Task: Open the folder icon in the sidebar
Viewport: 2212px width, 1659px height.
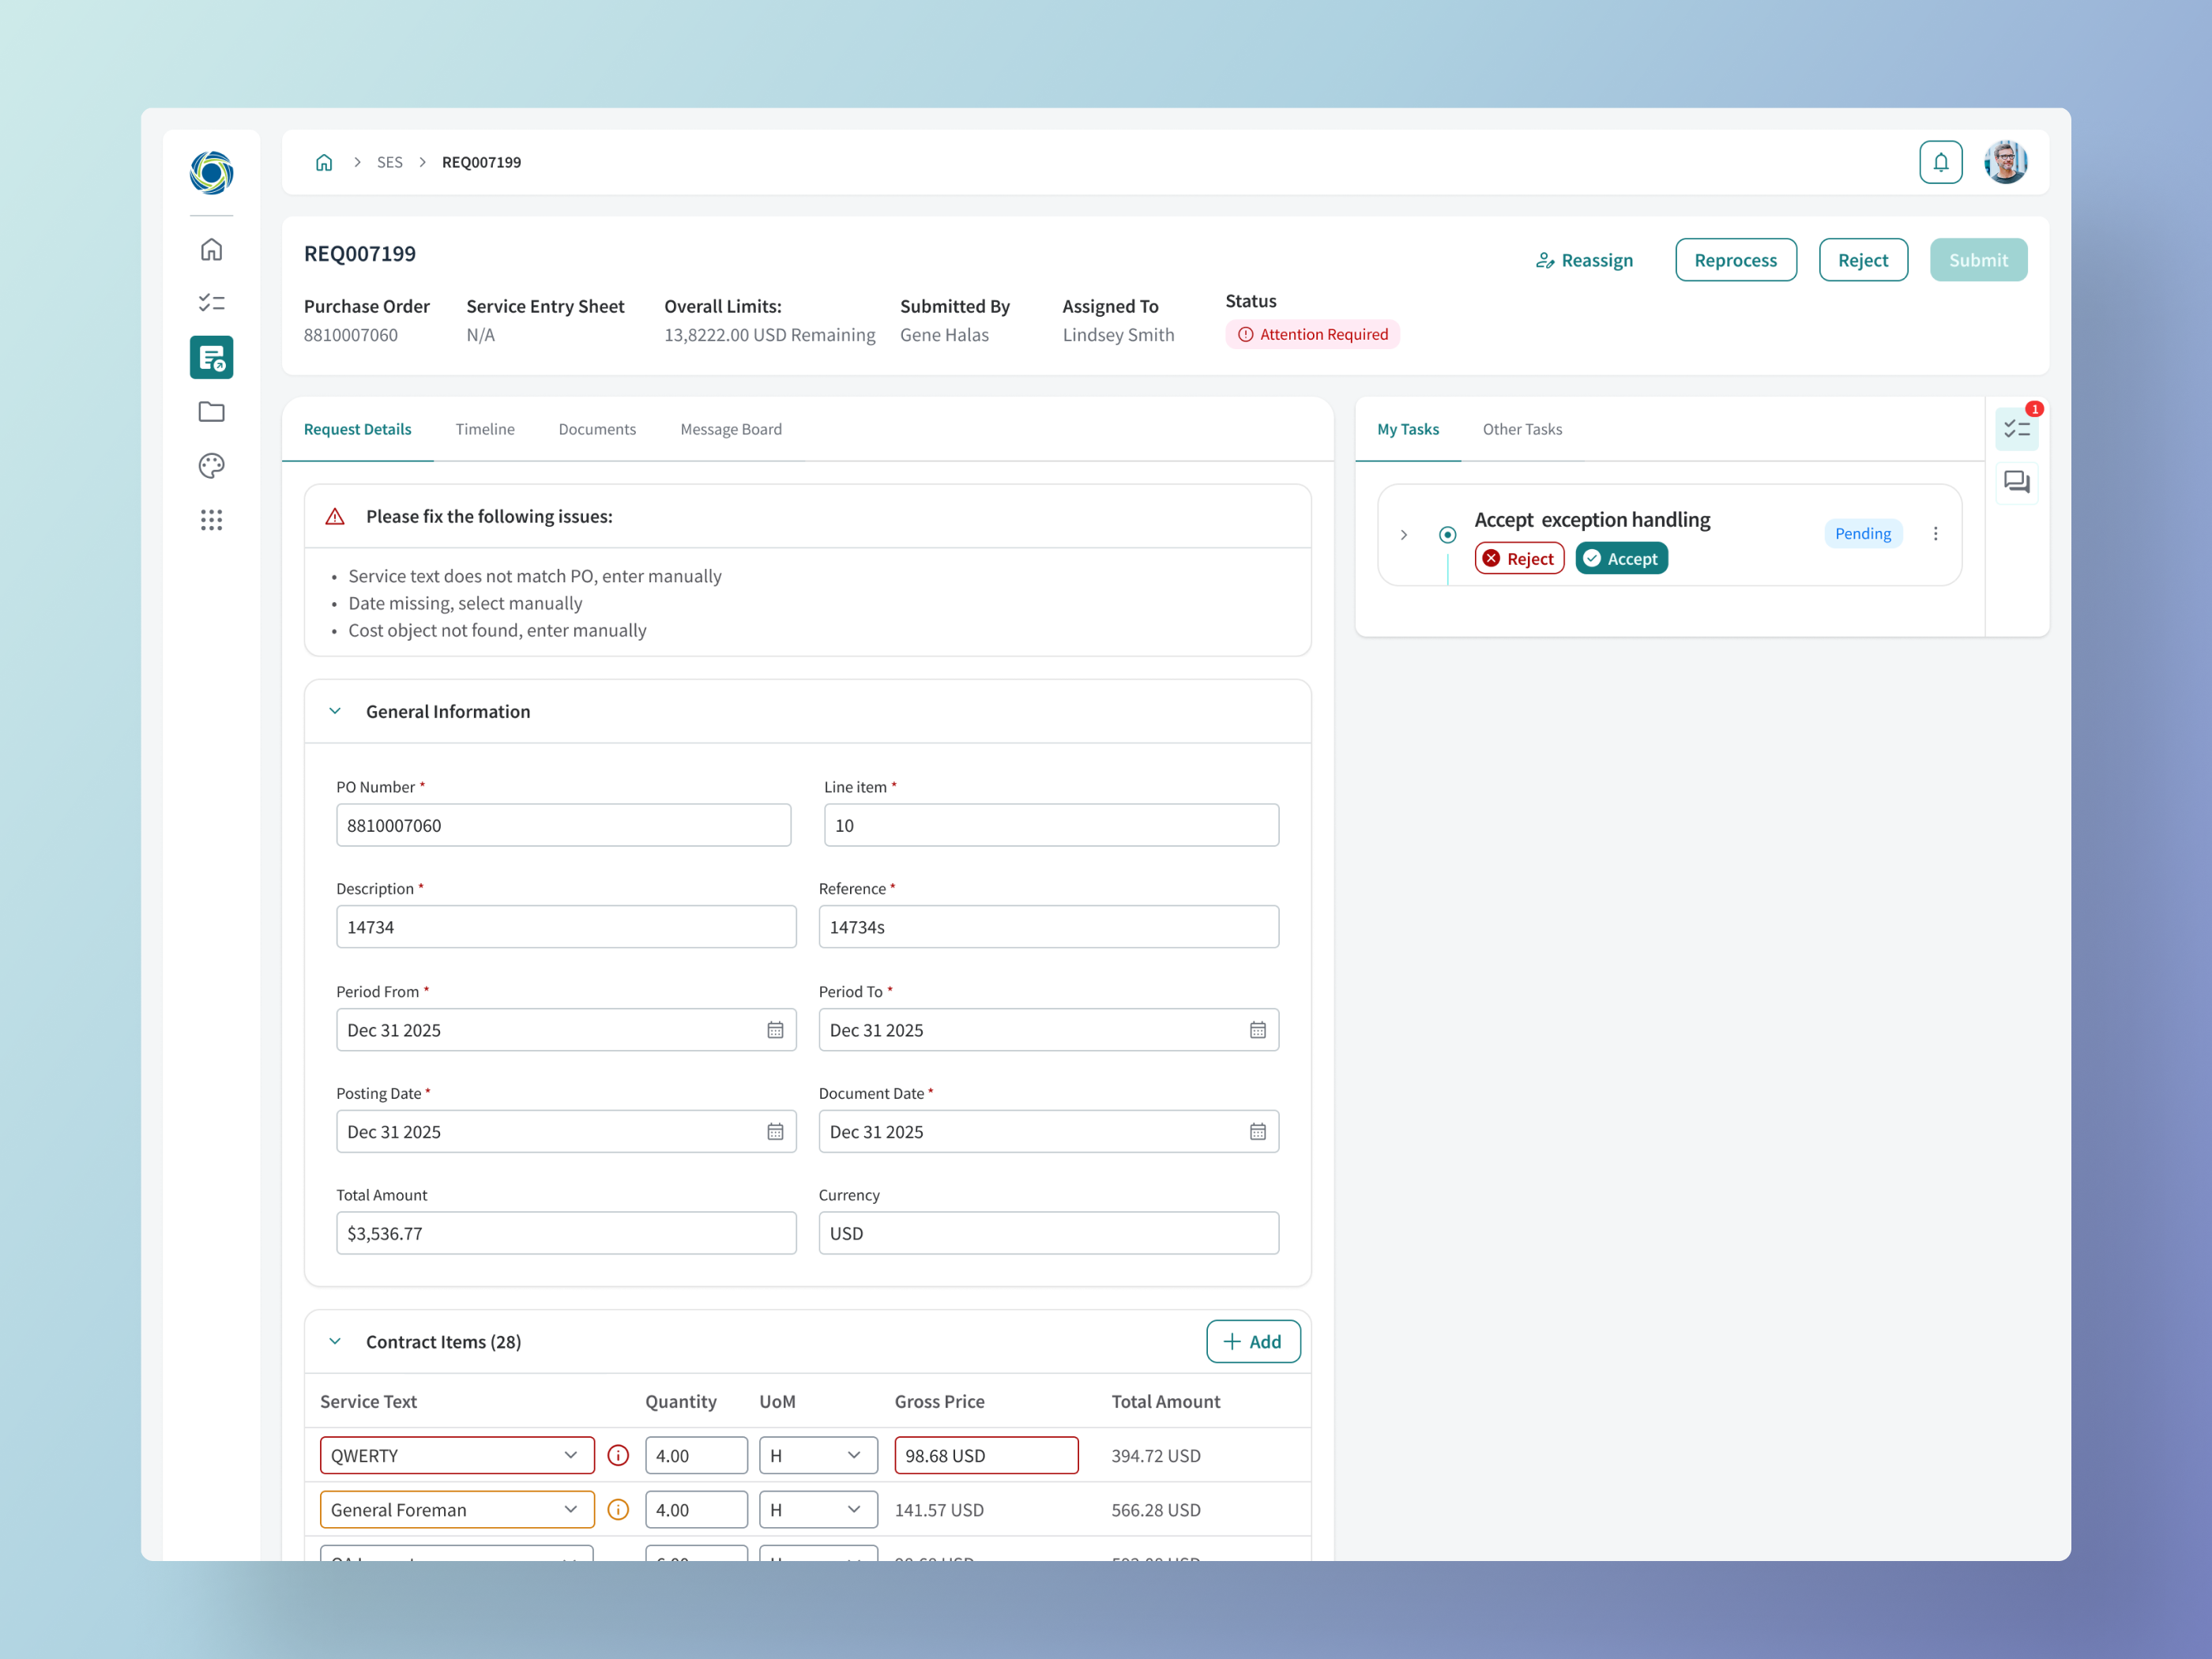Action: click(211, 411)
